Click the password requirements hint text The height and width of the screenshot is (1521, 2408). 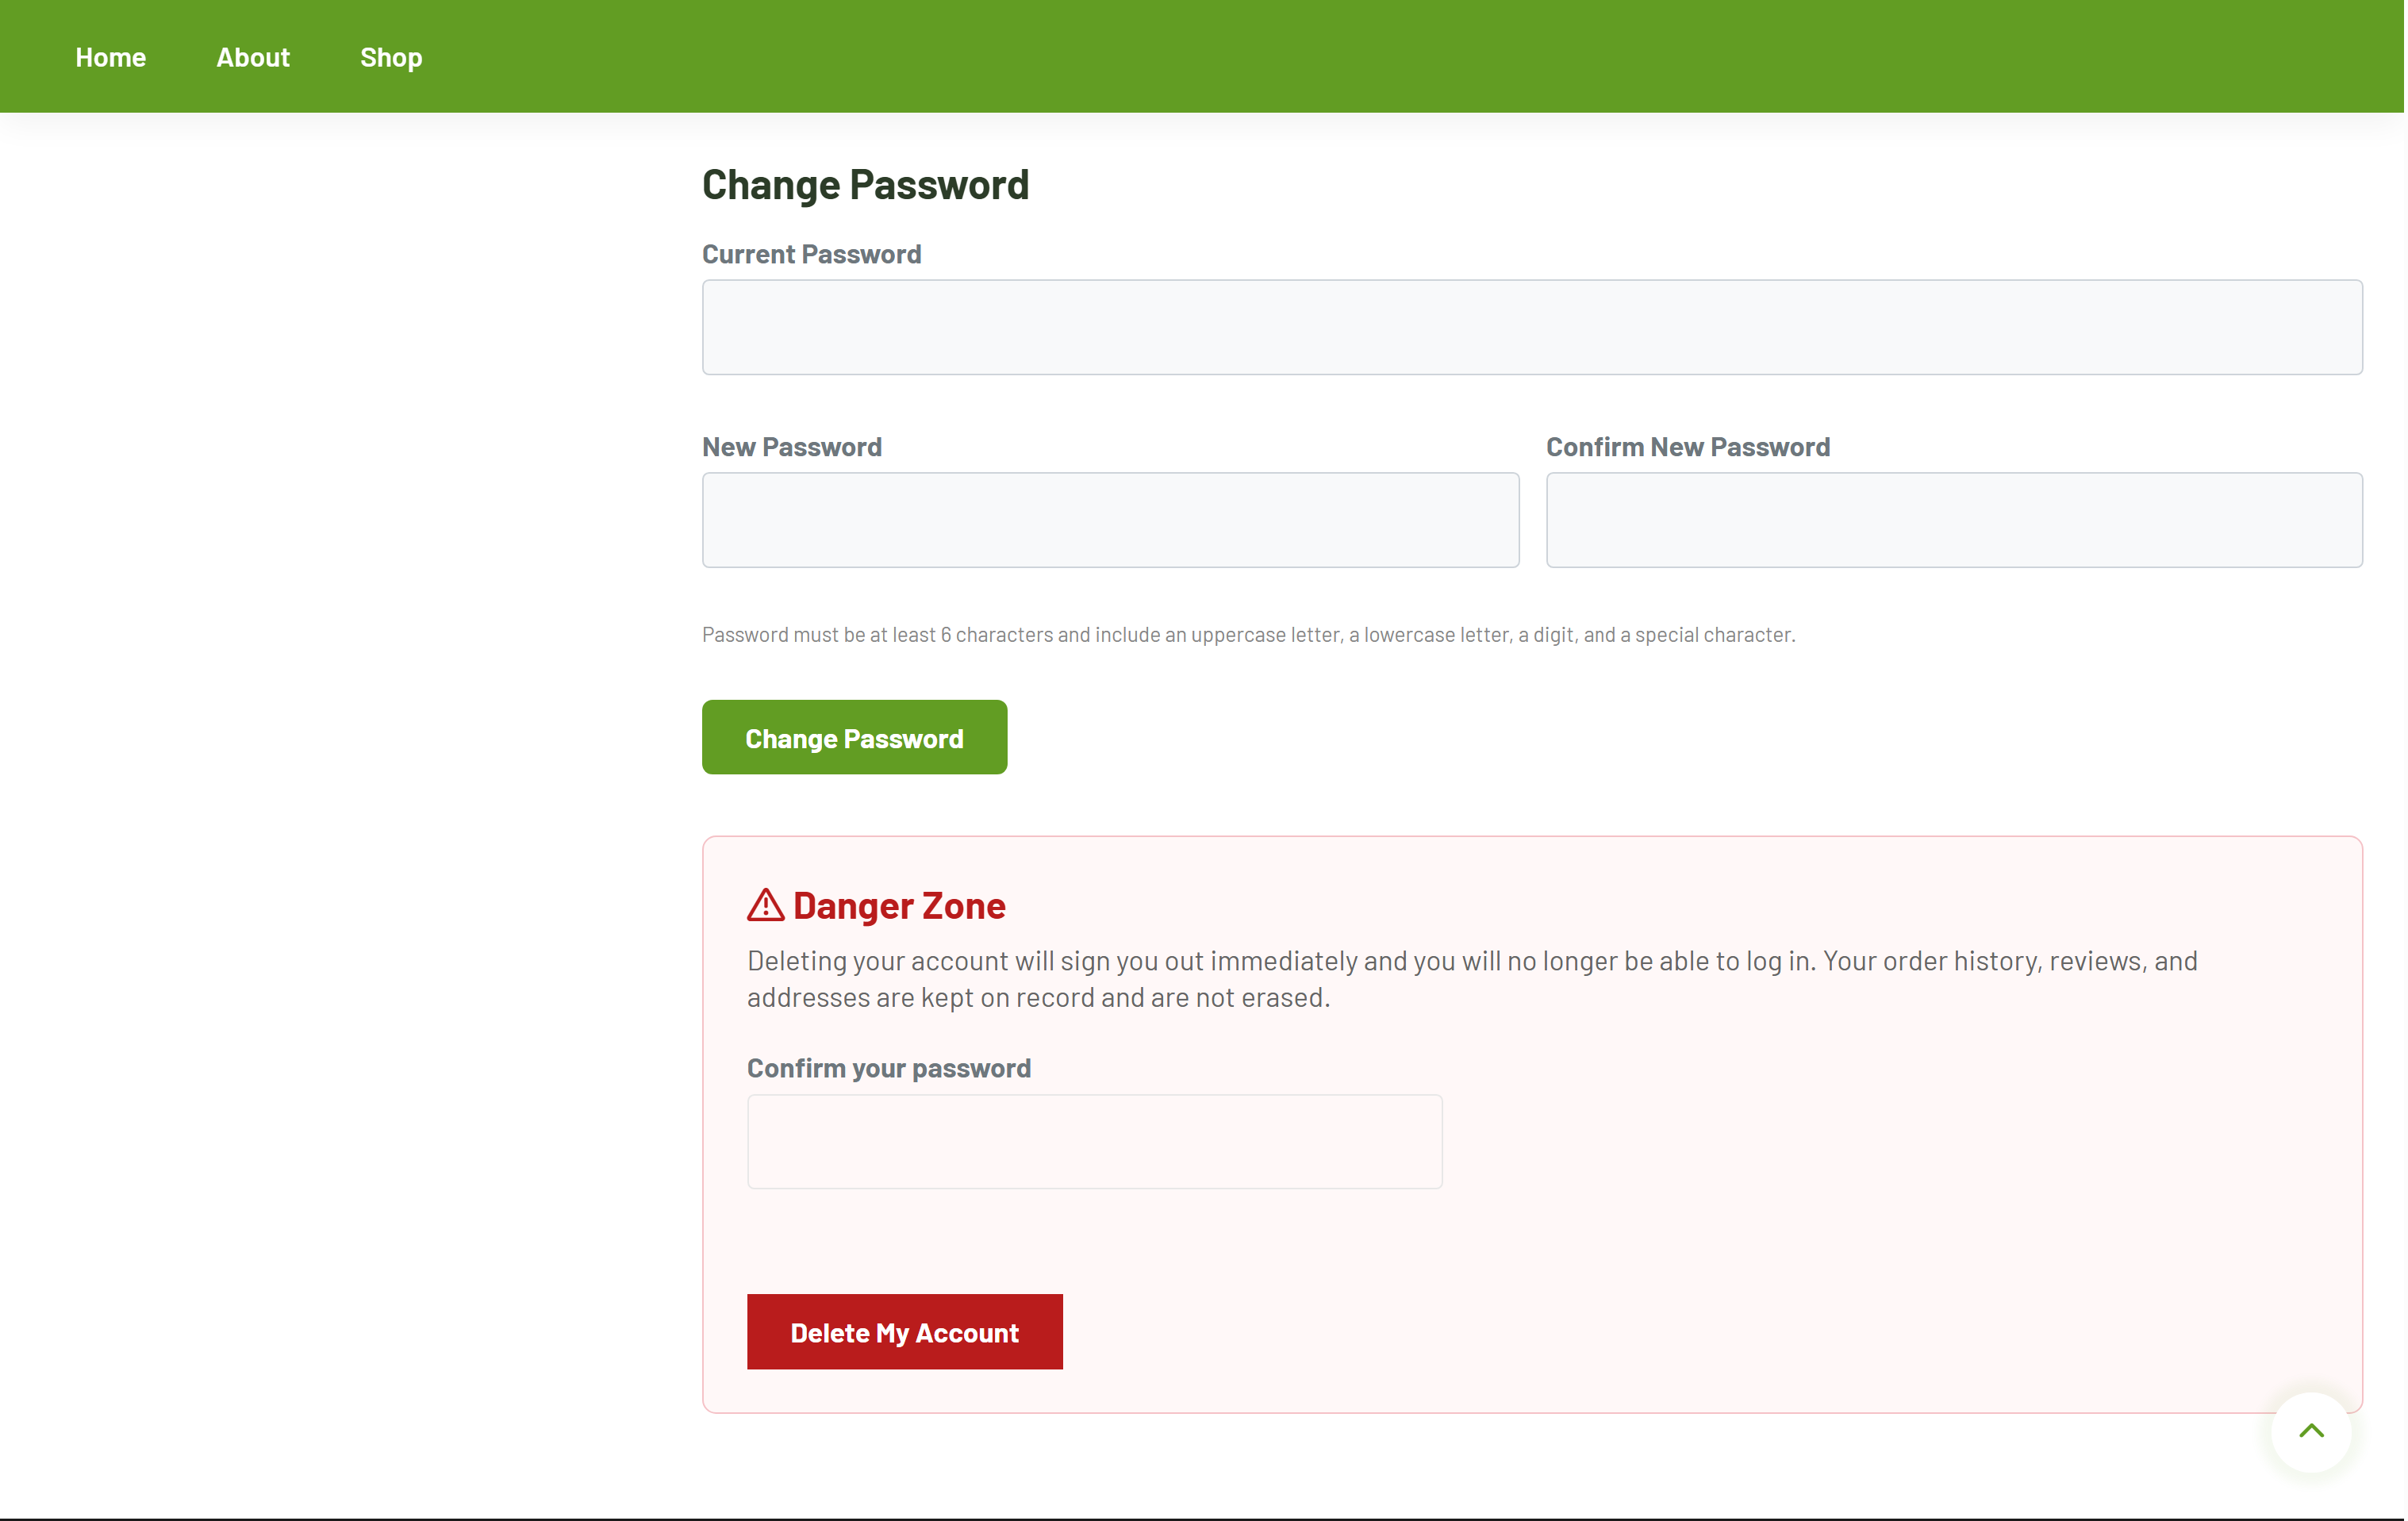(1250, 635)
